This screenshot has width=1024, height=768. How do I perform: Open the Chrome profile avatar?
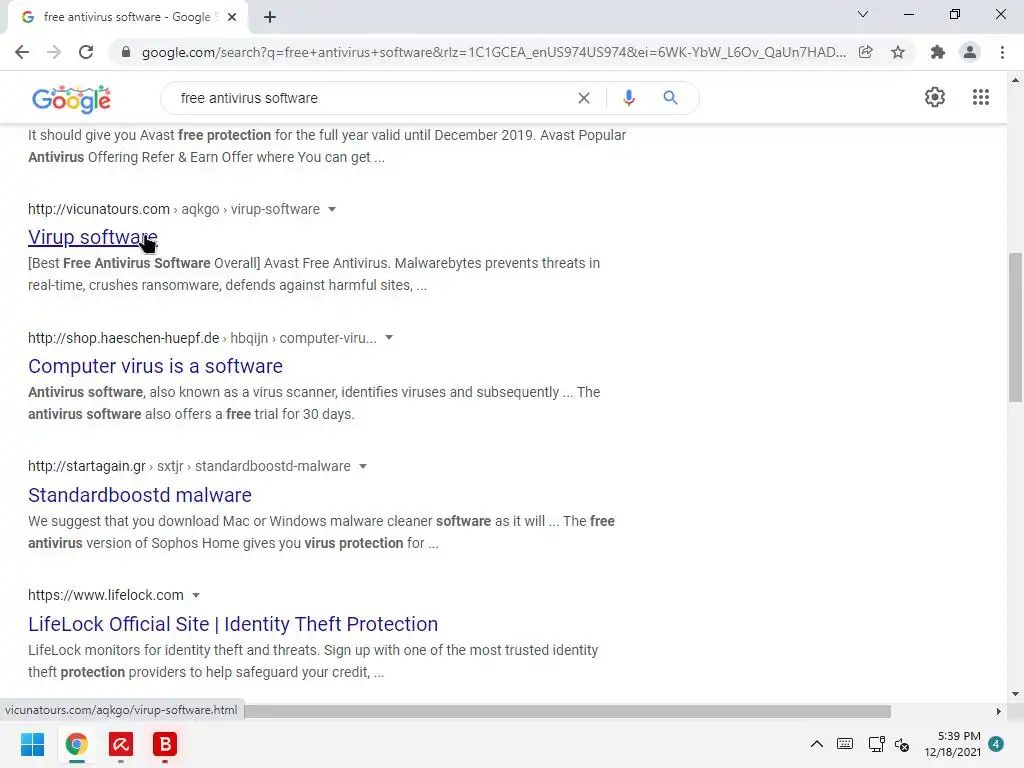pos(970,52)
